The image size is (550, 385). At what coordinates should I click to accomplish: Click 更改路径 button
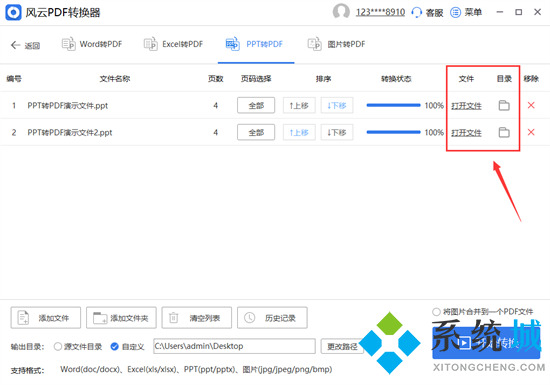coord(342,346)
